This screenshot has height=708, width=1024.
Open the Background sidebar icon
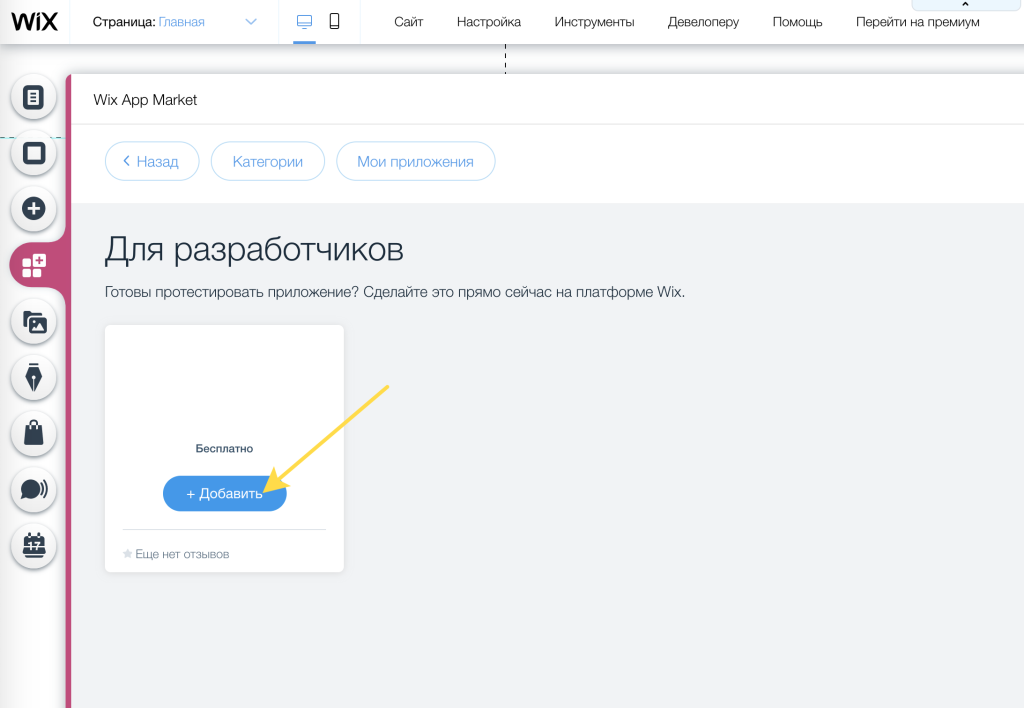(x=33, y=153)
